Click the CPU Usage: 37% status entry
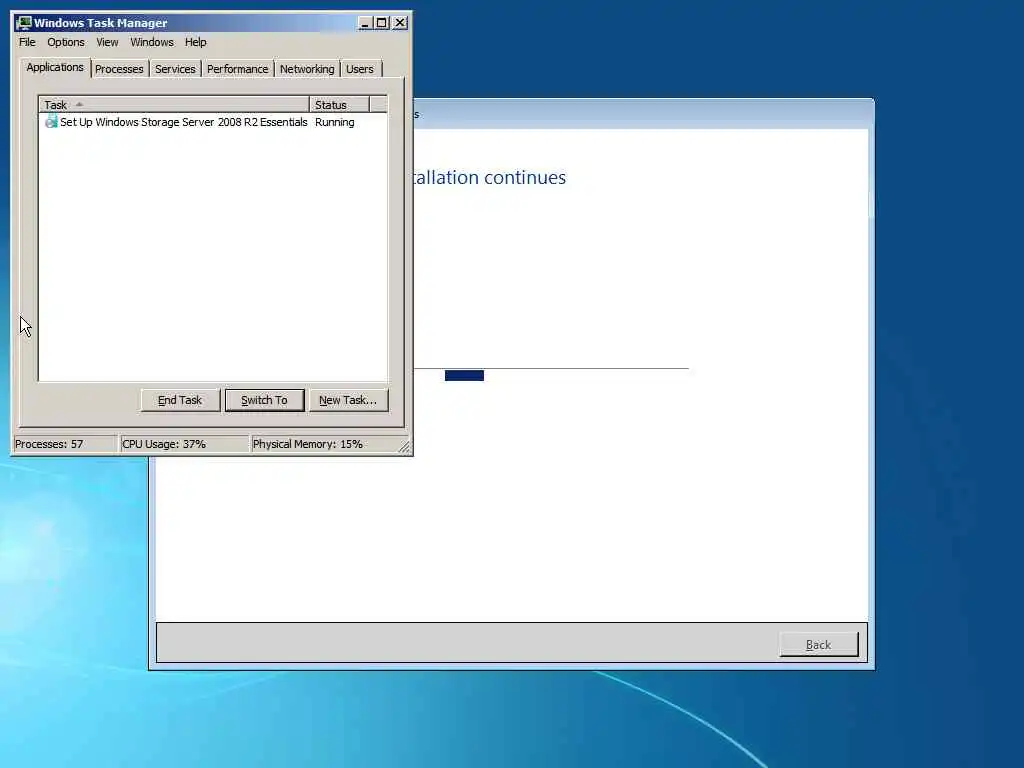Viewport: 1024px width, 768px height. (x=184, y=444)
